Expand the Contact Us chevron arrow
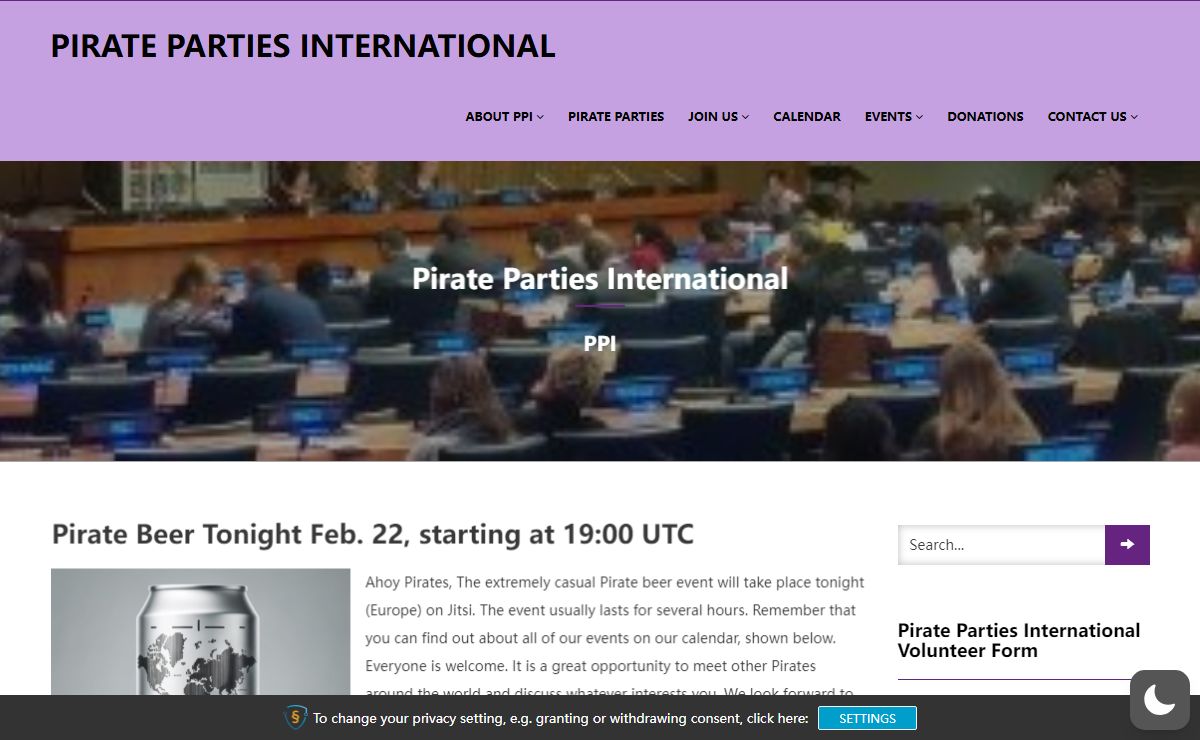 click(x=1134, y=117)
